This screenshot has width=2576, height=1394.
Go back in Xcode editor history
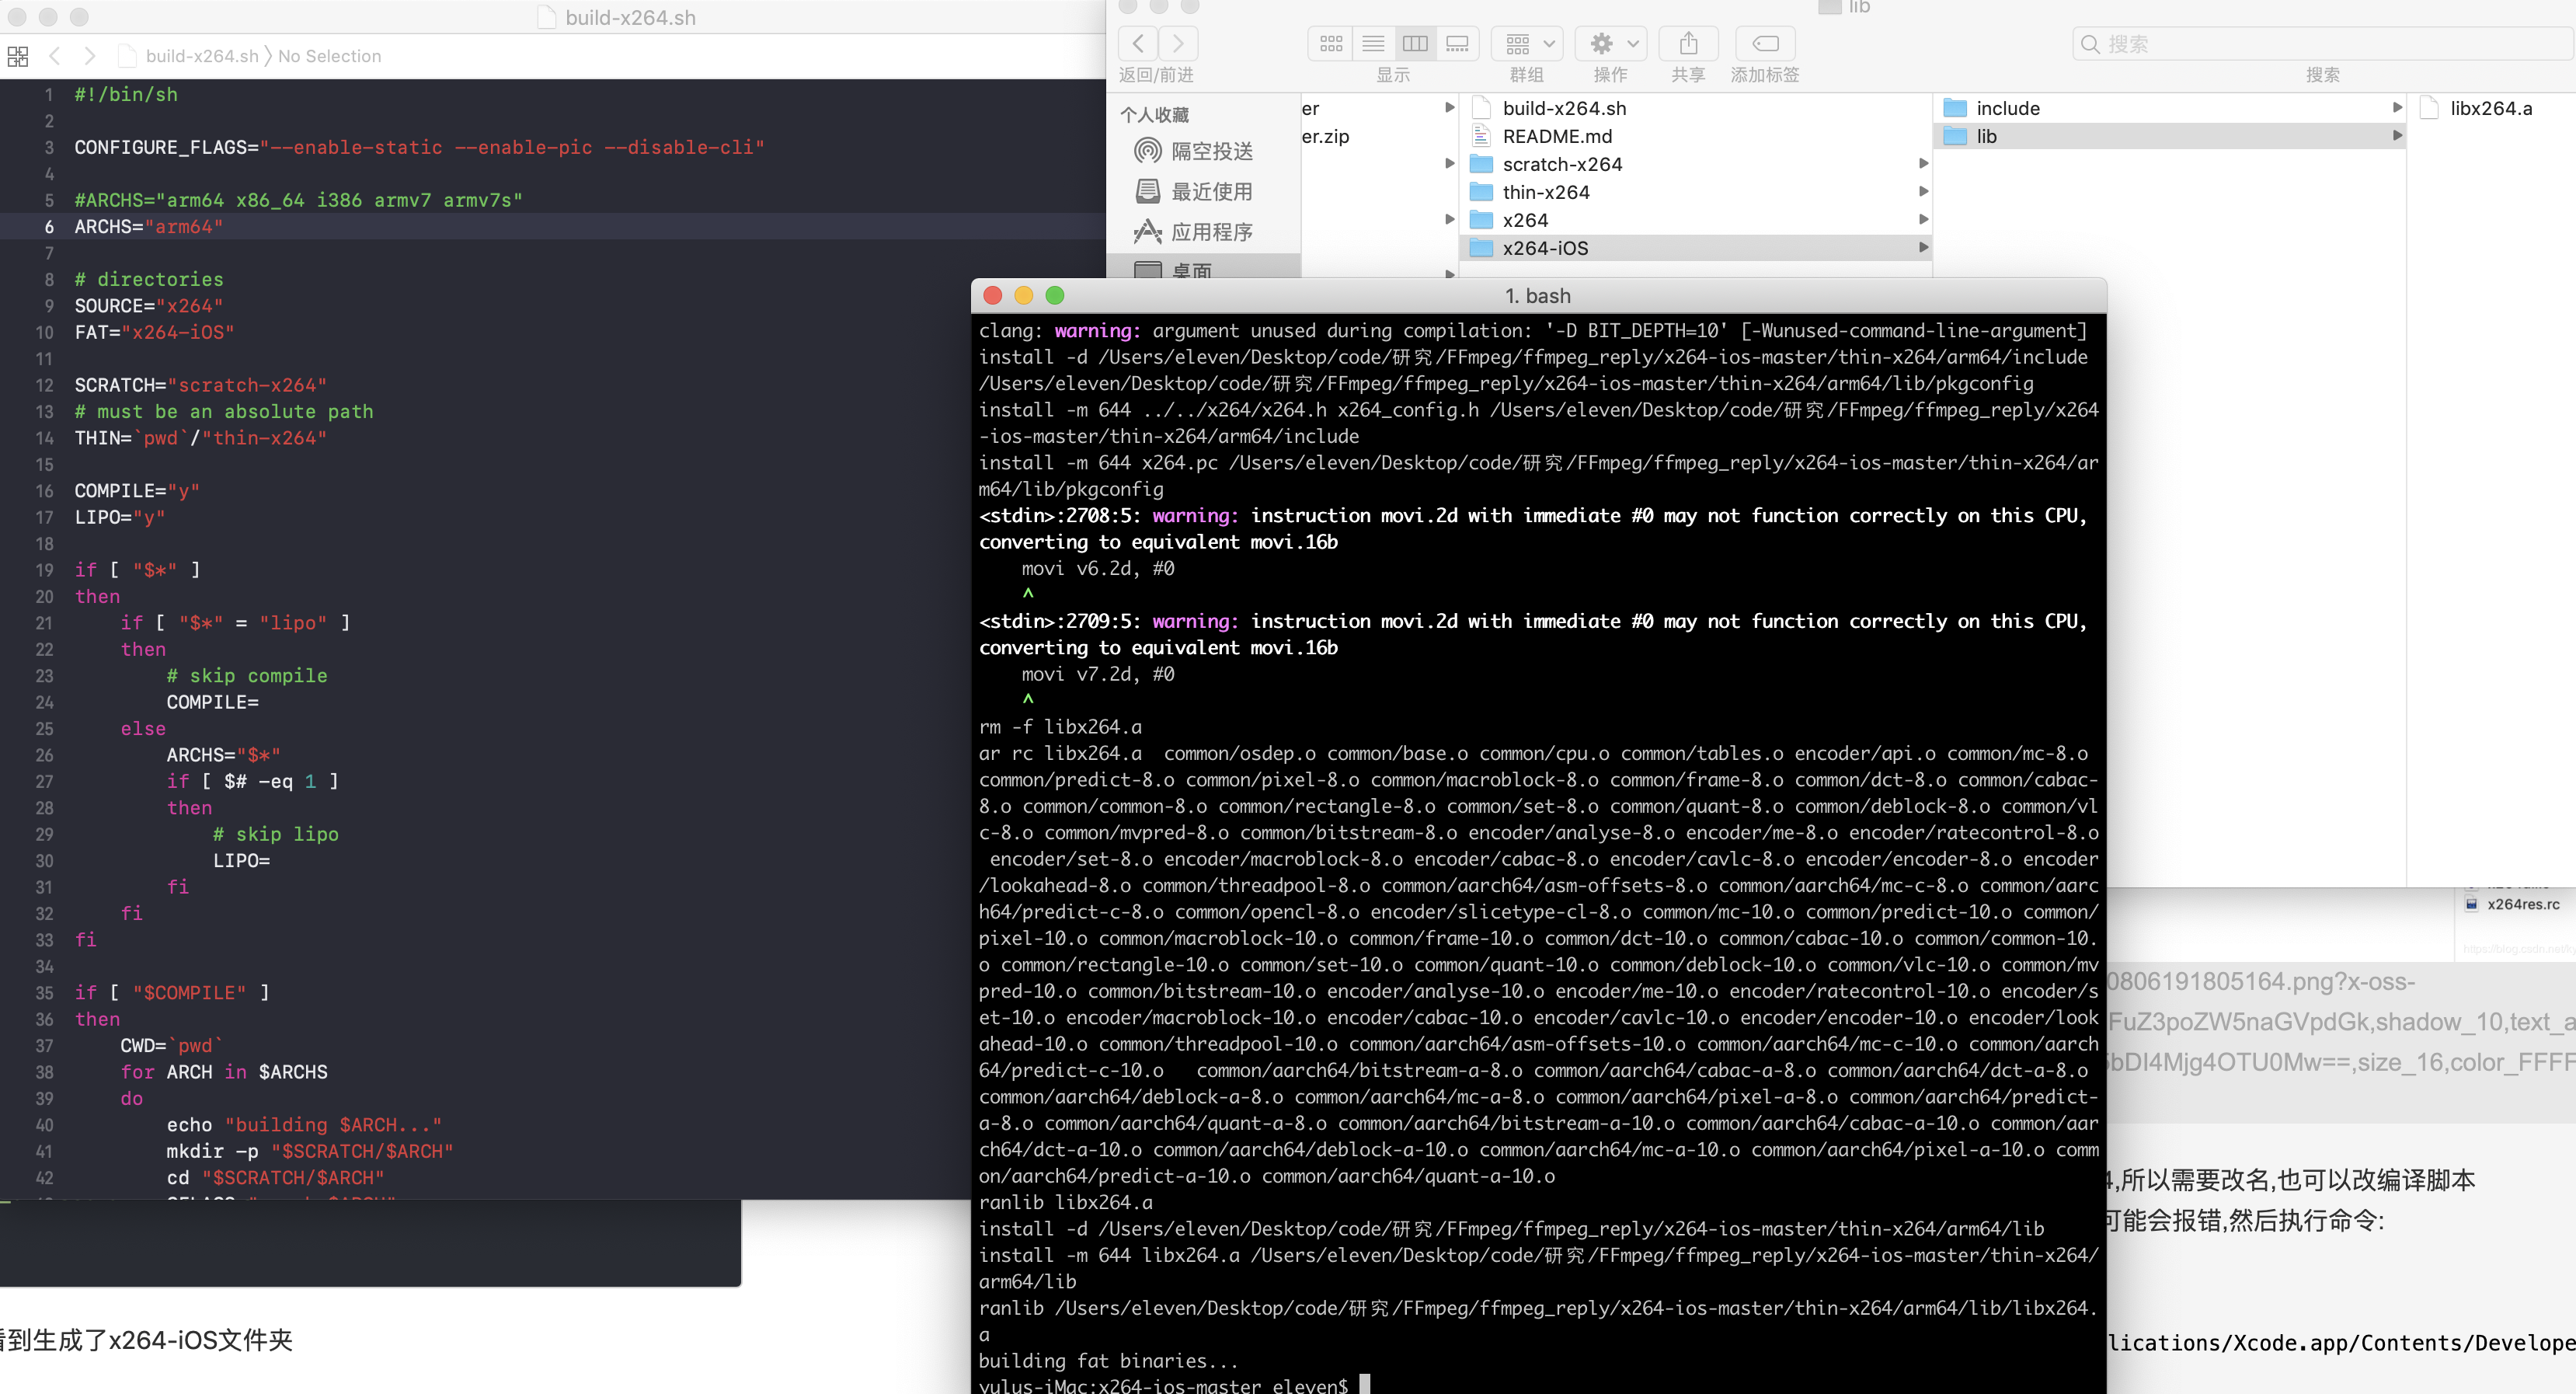(x=56, y=56)
